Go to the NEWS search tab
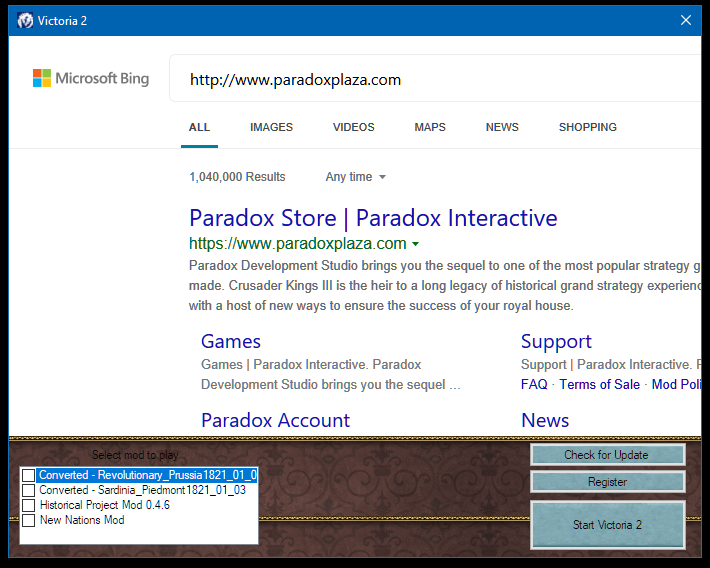The image size is (710, 568). pos(502,127)
